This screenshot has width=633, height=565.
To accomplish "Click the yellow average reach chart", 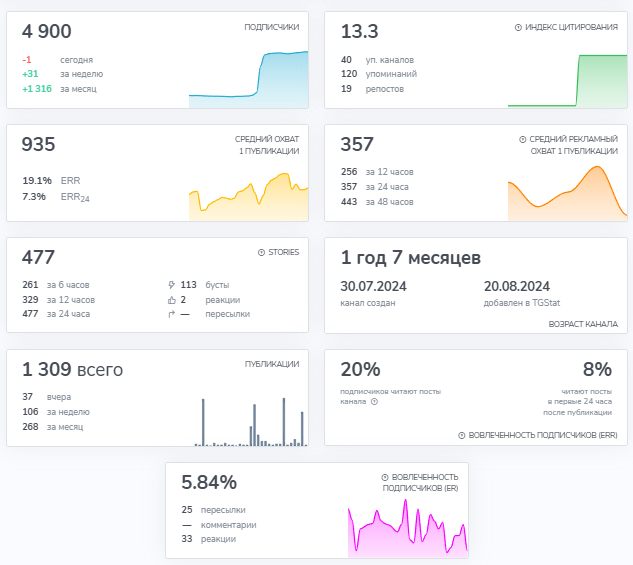I will (x=249, y=197).
